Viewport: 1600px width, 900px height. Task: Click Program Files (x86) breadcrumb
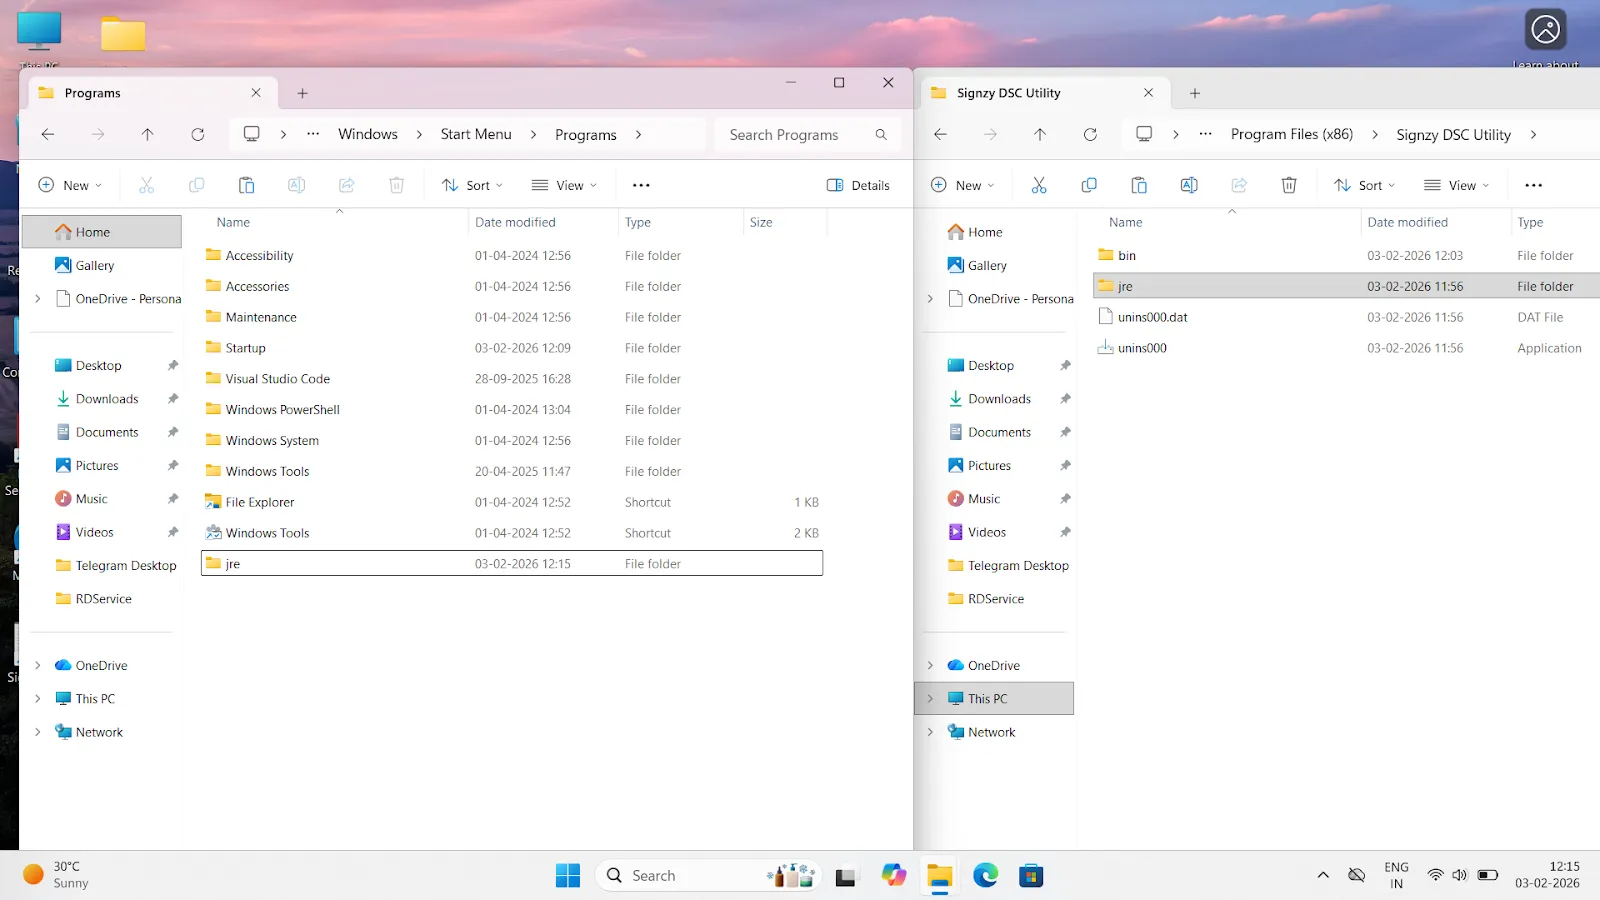tap(1292, 134)
